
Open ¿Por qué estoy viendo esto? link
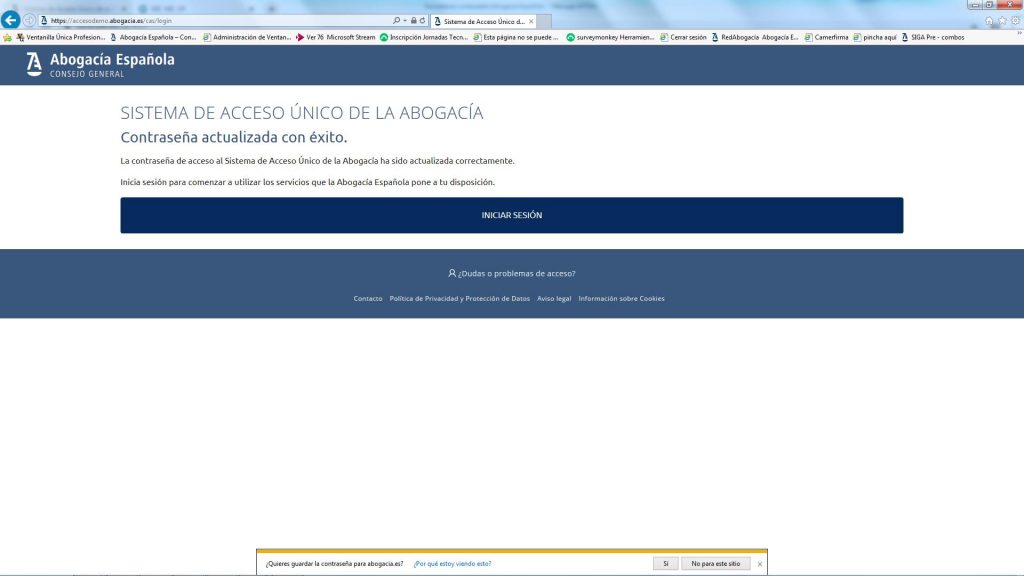[452, 564]
